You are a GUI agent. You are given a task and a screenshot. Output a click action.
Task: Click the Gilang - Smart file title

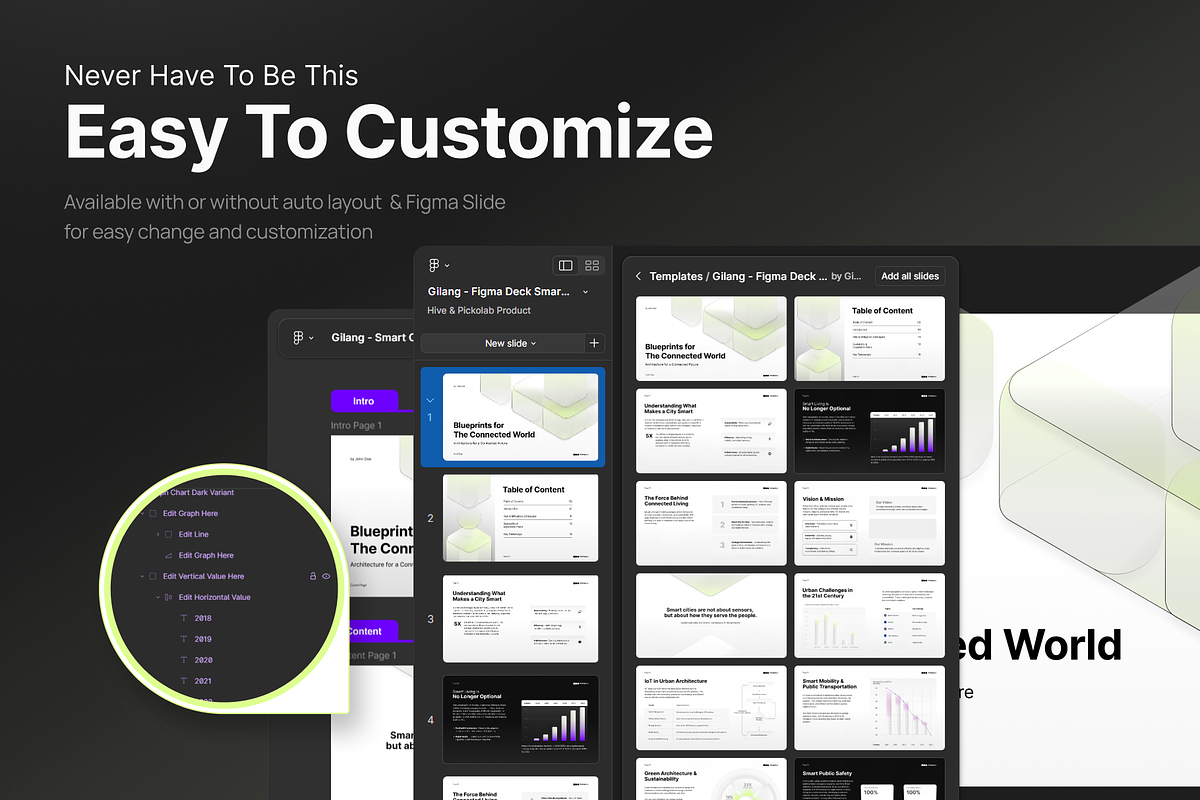tap(372, 337)
